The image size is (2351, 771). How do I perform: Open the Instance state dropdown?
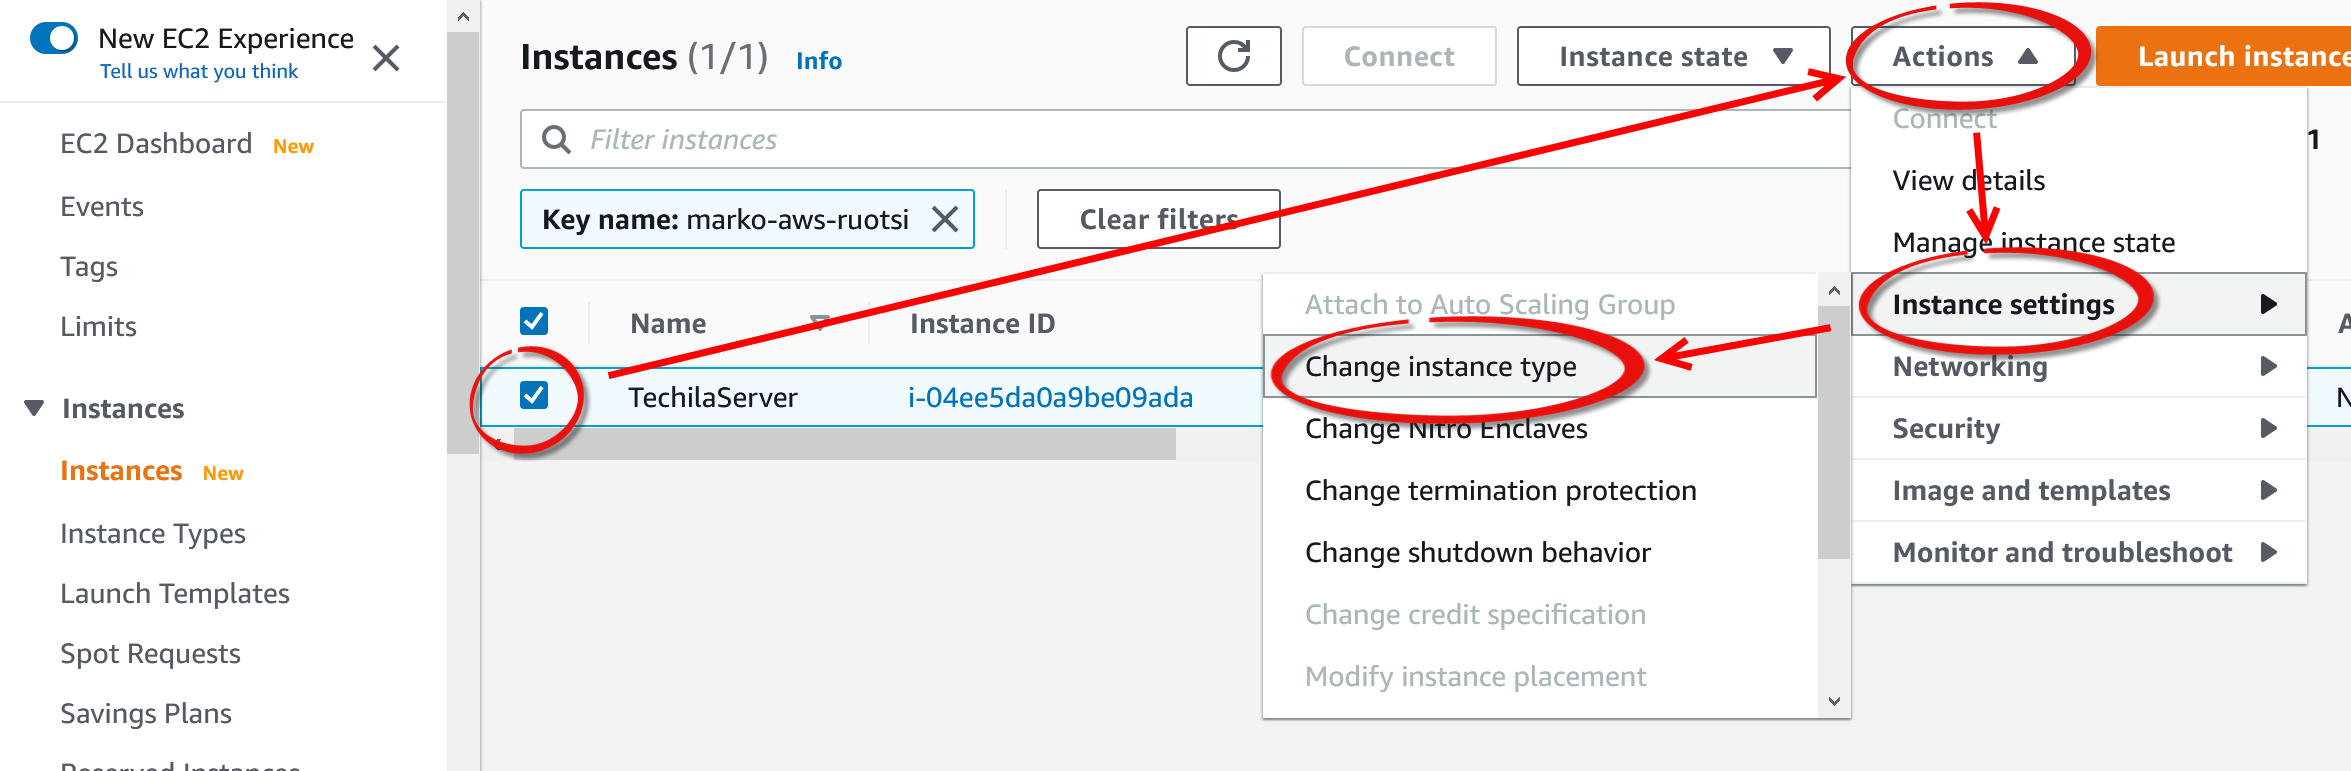[x=1673, y=57]
